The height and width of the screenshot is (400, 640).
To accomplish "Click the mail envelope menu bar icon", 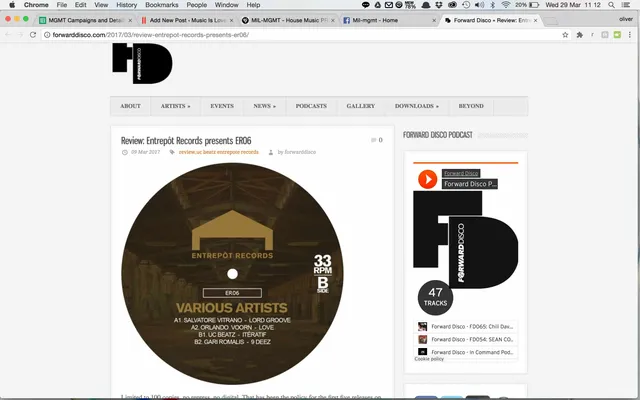I will (389, 5).
